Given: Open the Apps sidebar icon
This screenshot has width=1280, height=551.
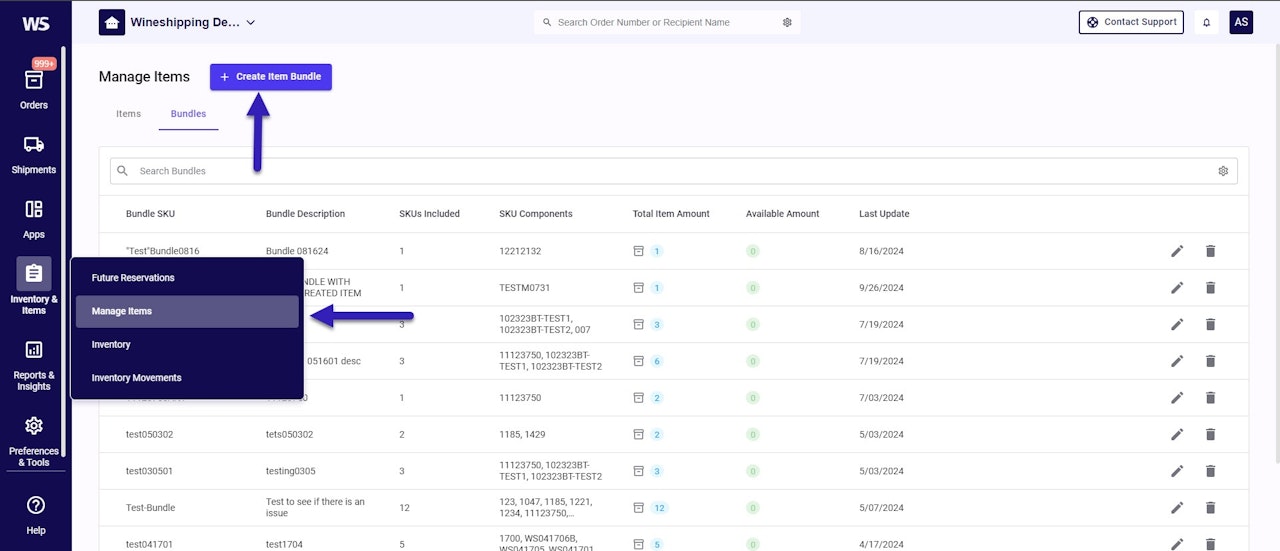Looking at the screenshot, I should tap(33, 218).
